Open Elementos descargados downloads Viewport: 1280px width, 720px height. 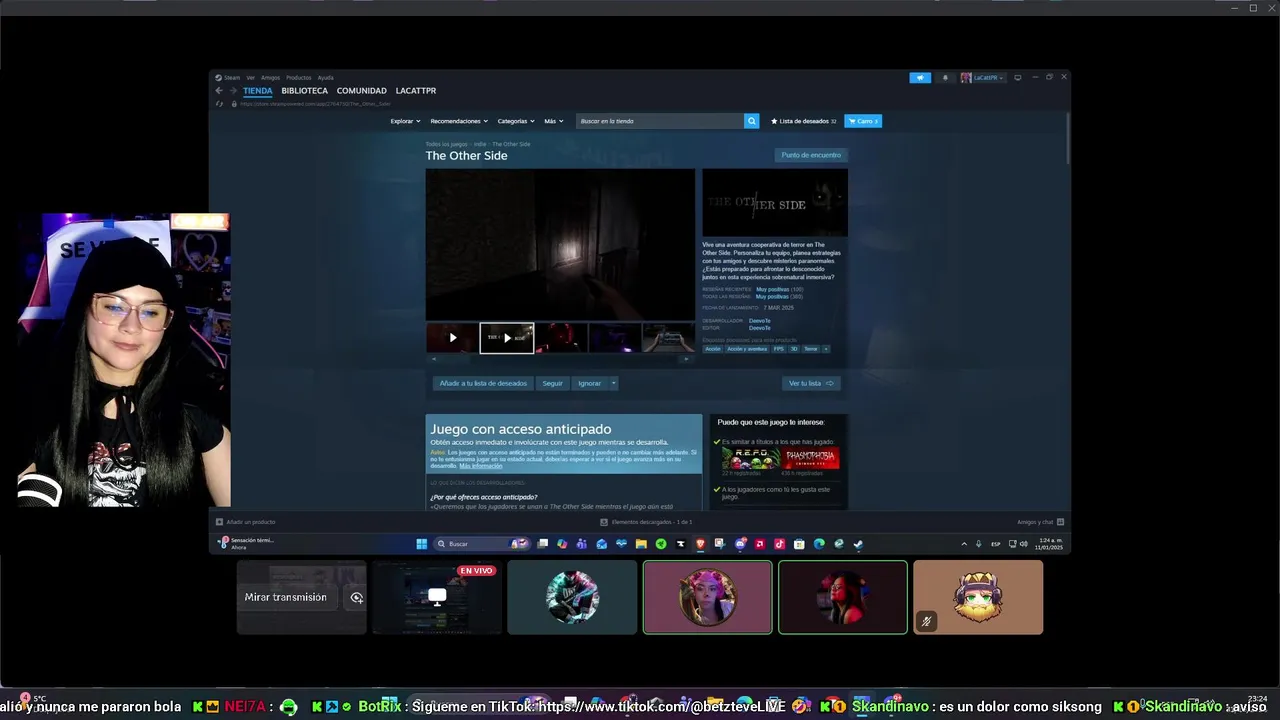pyautogui.click(x=647, y=522)
